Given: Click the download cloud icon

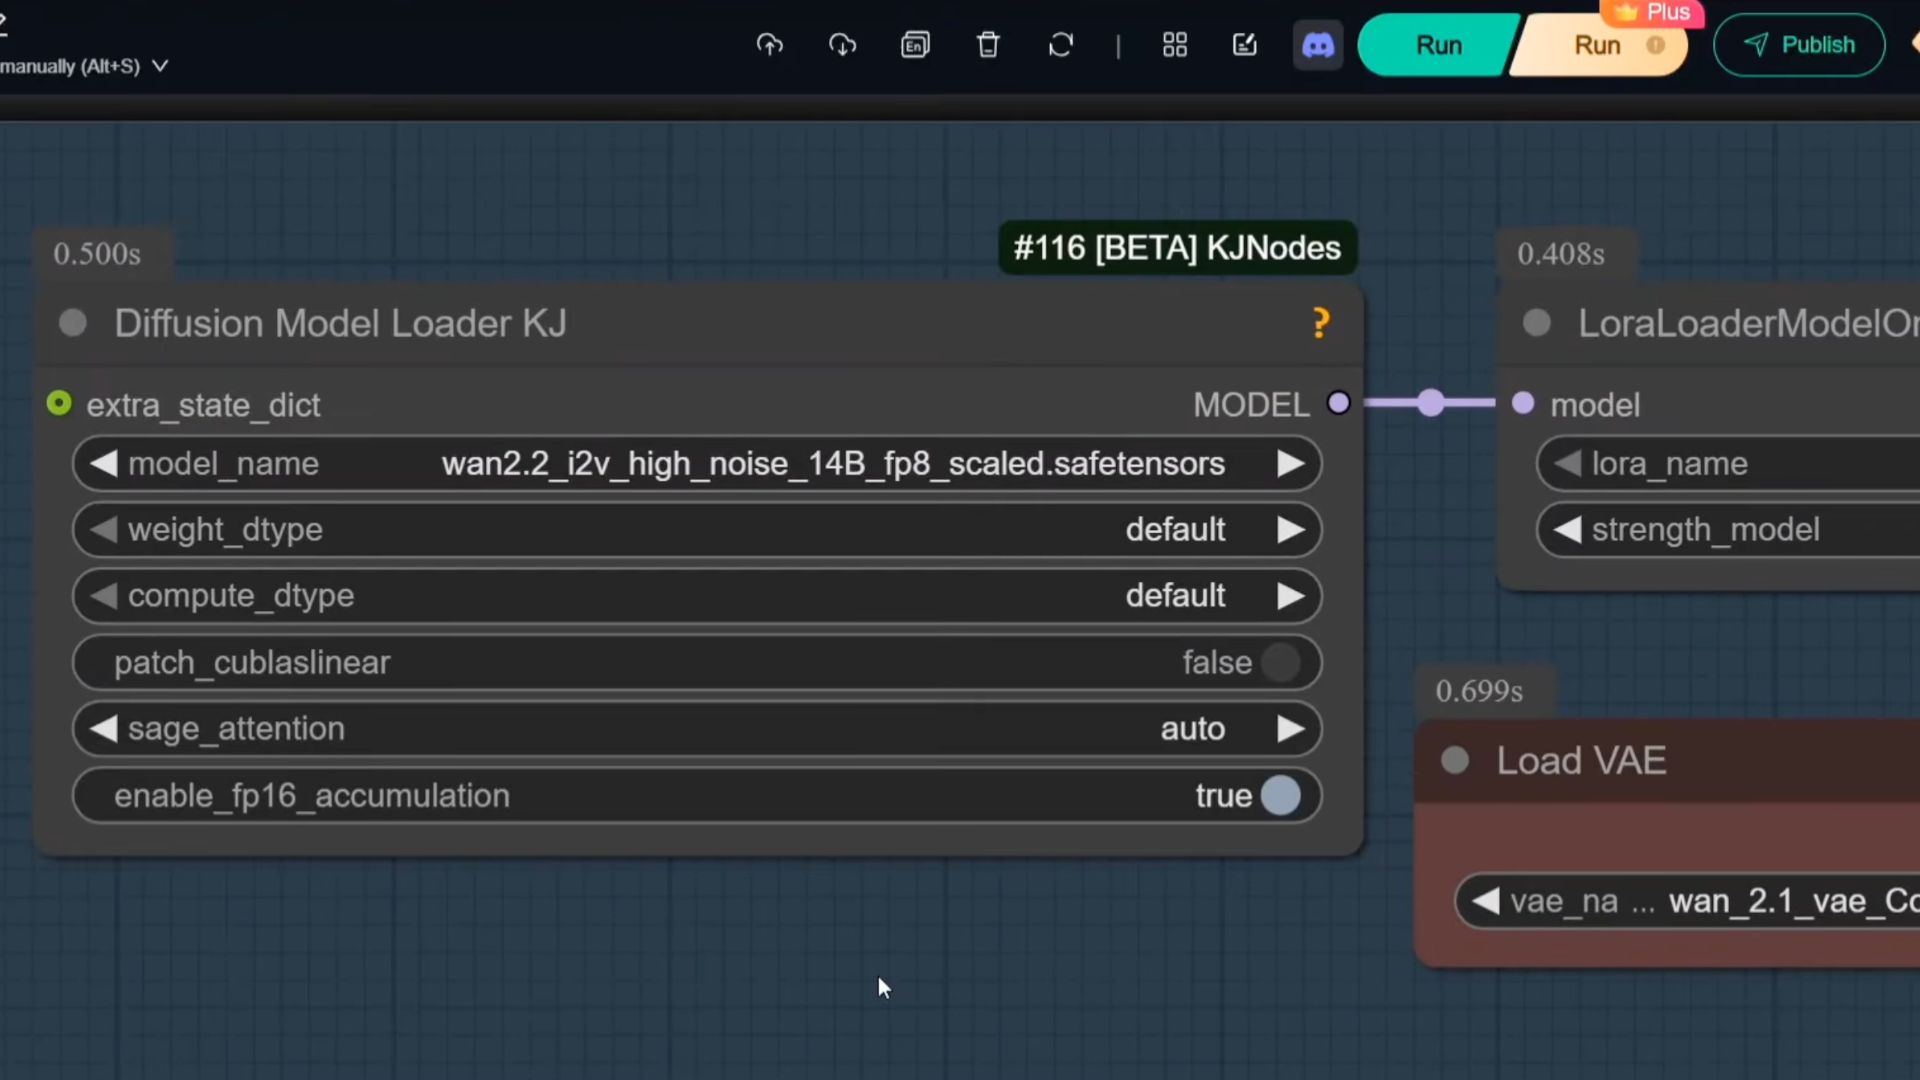Looking at the screenshot, I should pyautogui.click(x=842, y=45).
